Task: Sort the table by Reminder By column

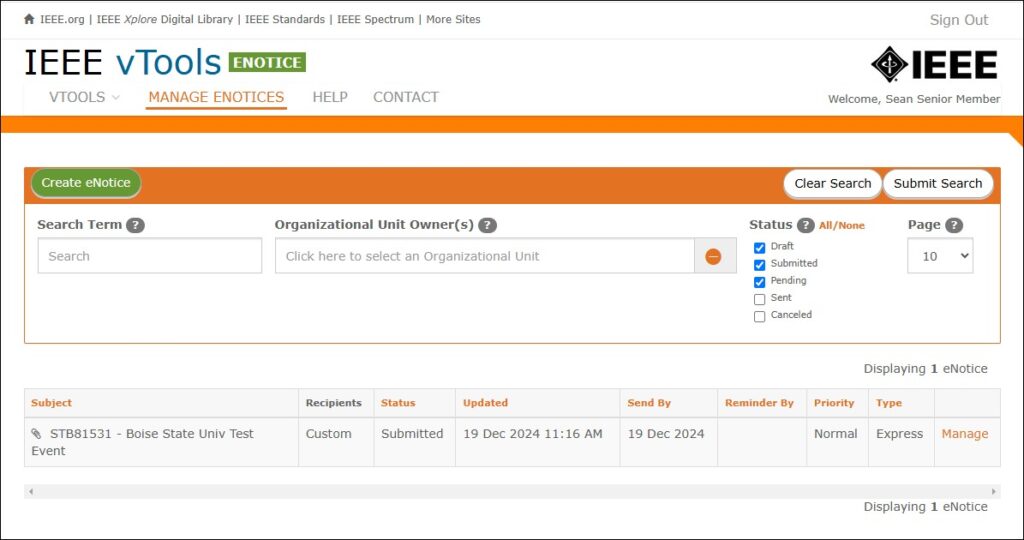Action: coord(759,403)
